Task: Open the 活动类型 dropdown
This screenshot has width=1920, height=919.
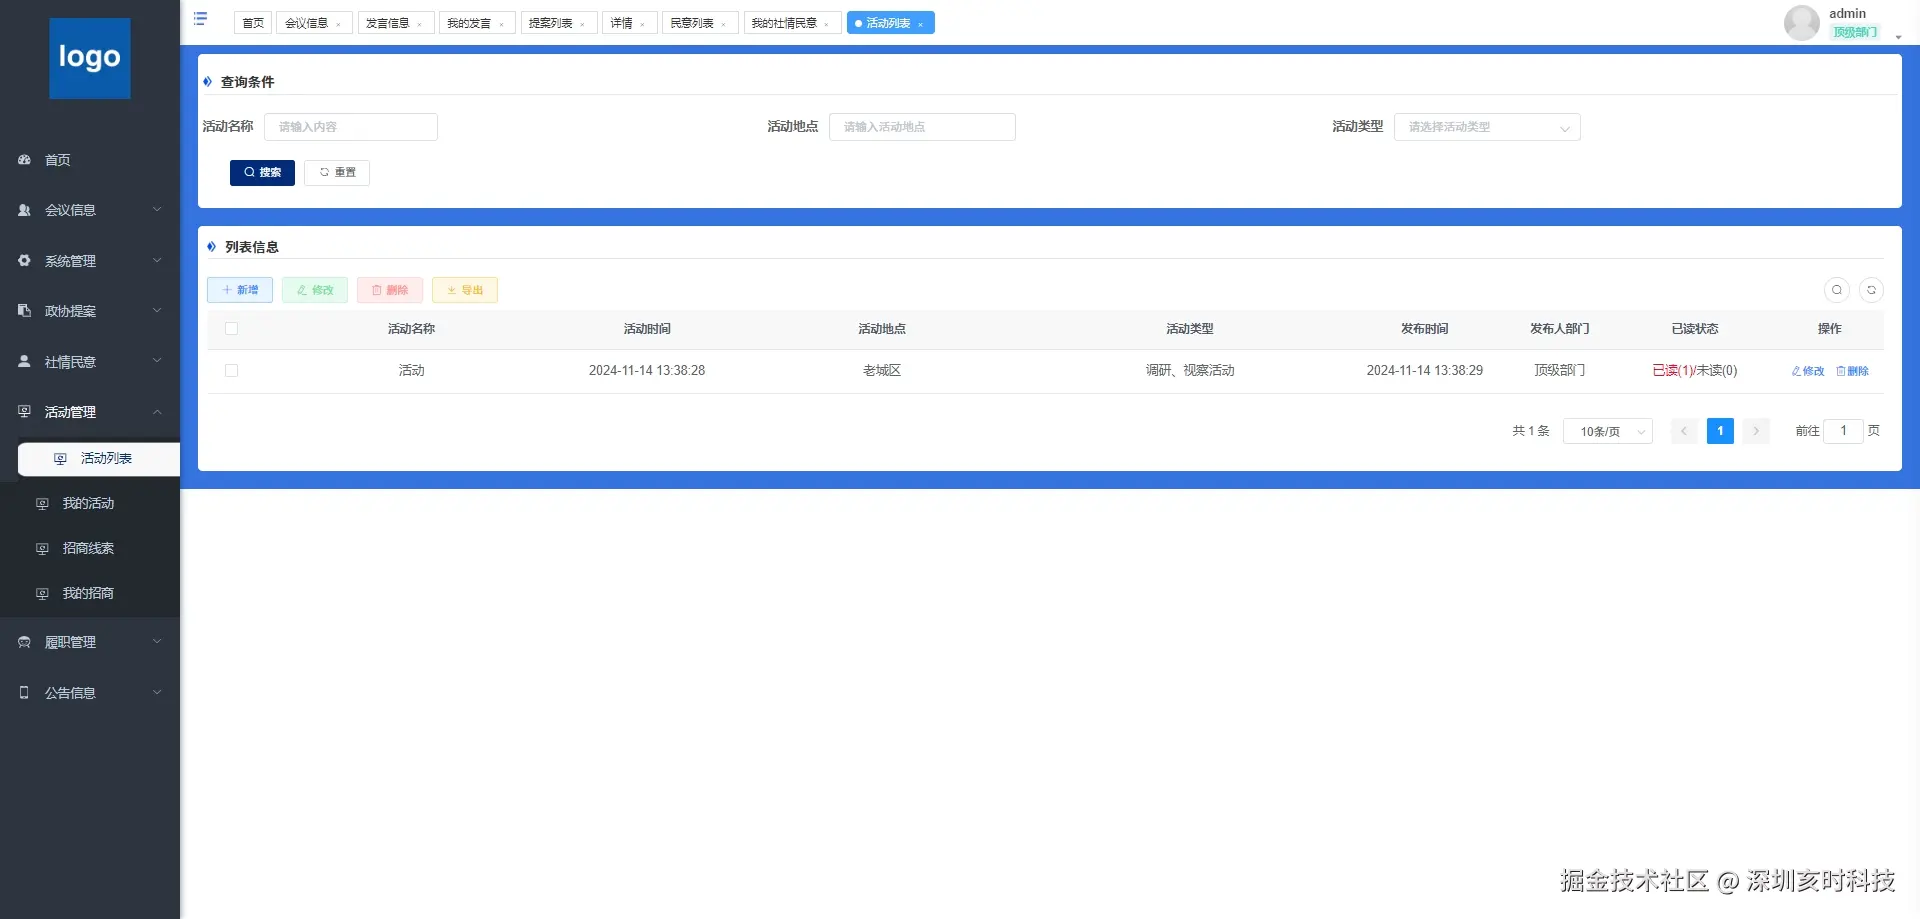Action: pyautogui.click(x=1487, y=127)
